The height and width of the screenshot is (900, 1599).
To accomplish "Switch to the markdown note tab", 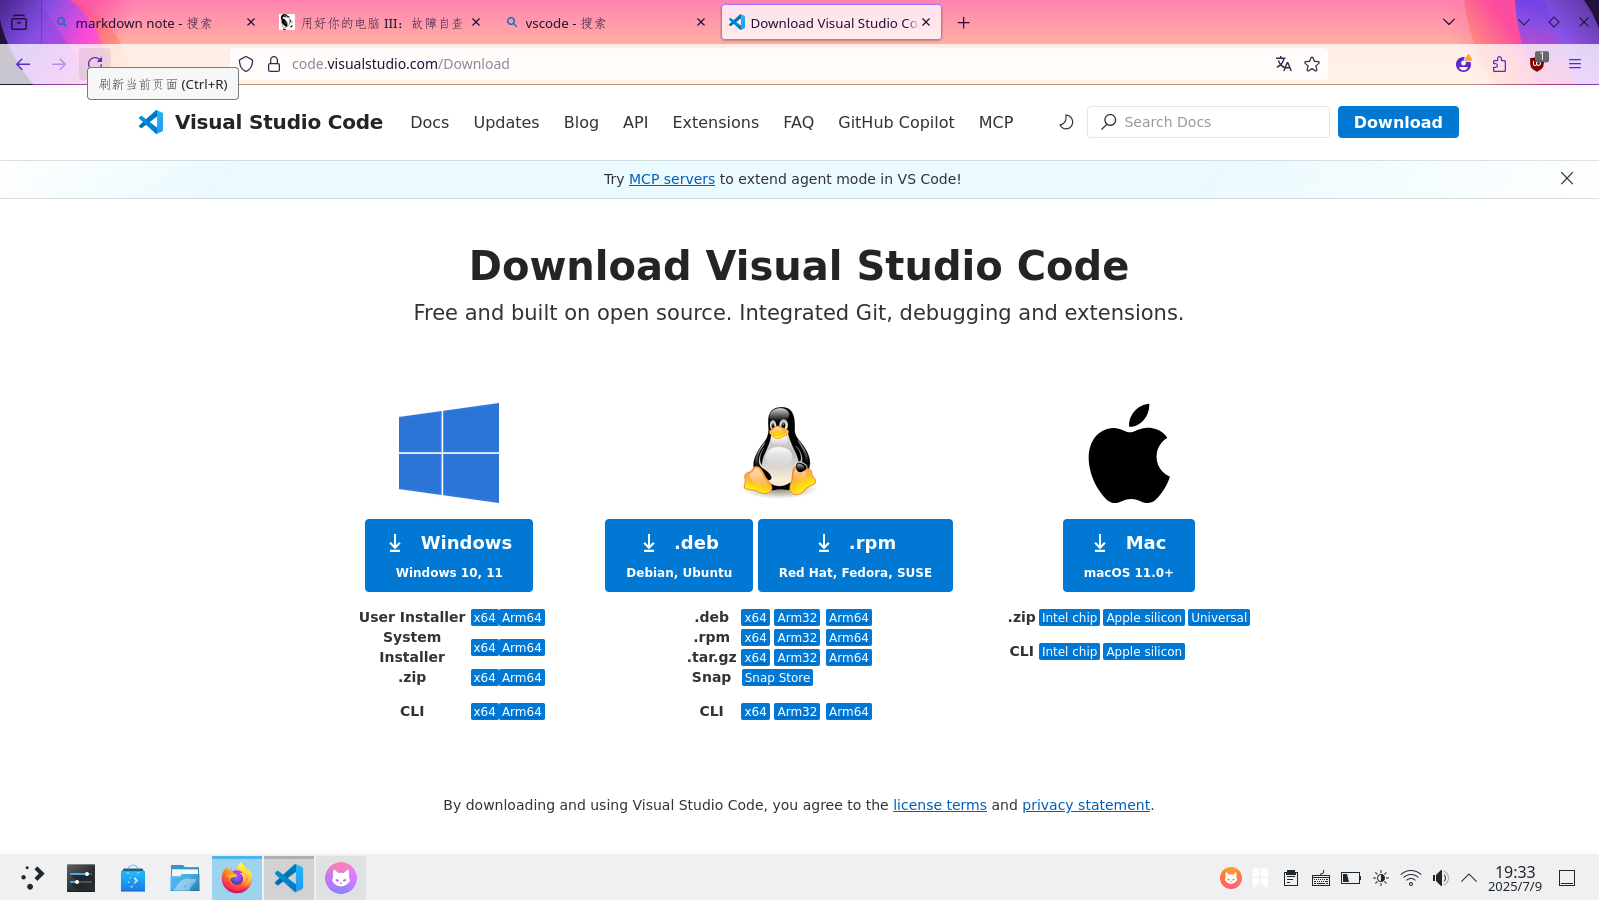I will [155, 22].
